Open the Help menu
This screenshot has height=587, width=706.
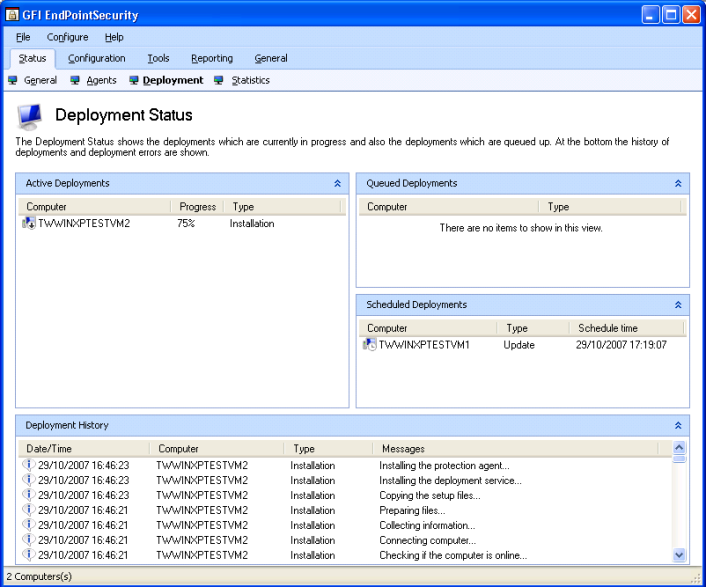click(114, 37)
